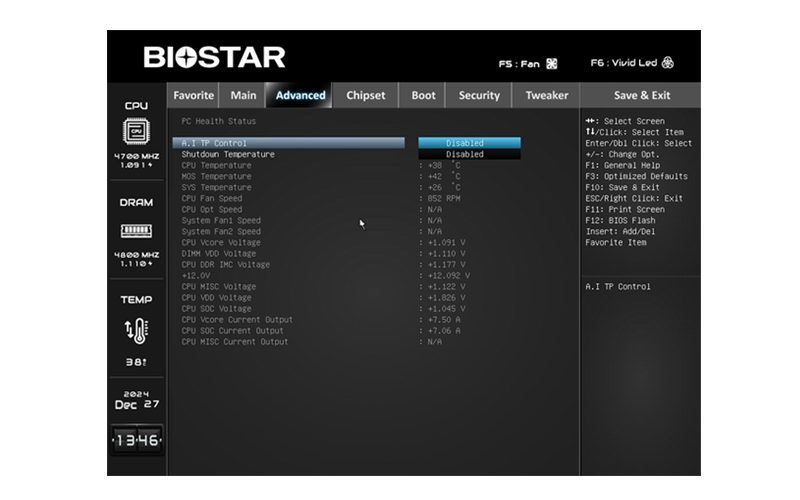Click the 4800 MHz DRAM frequency readout

point(136,255)
